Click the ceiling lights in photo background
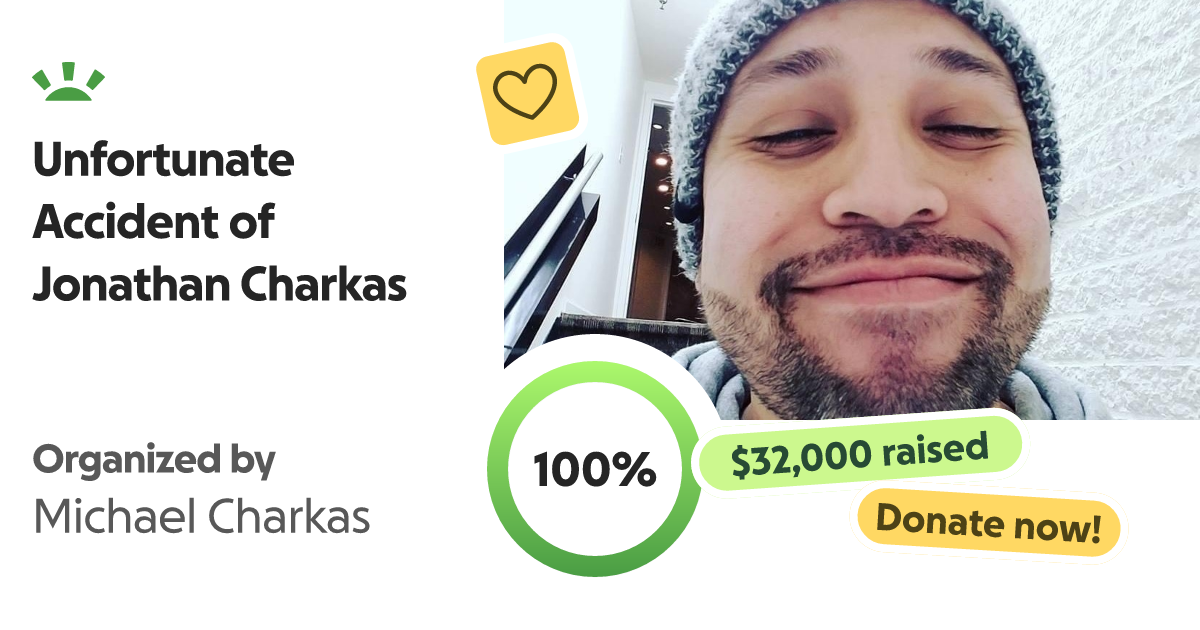The image size is (1200, 630). click(x=663, y=160)
